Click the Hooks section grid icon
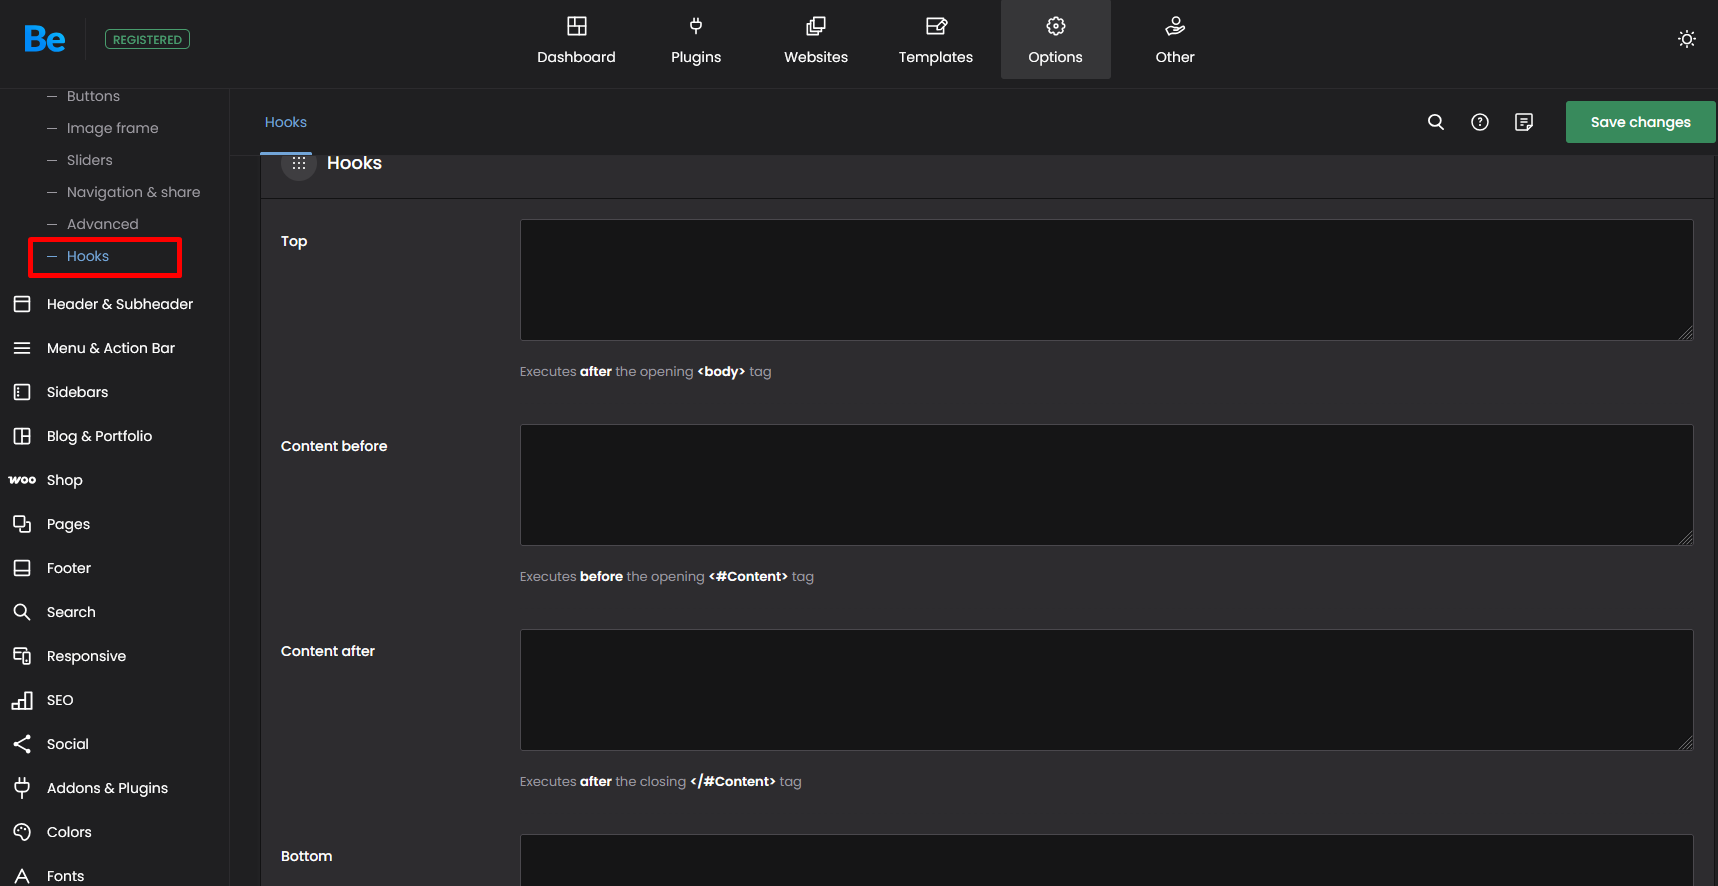Viewport: 1718px width, 886px height. 298,164
